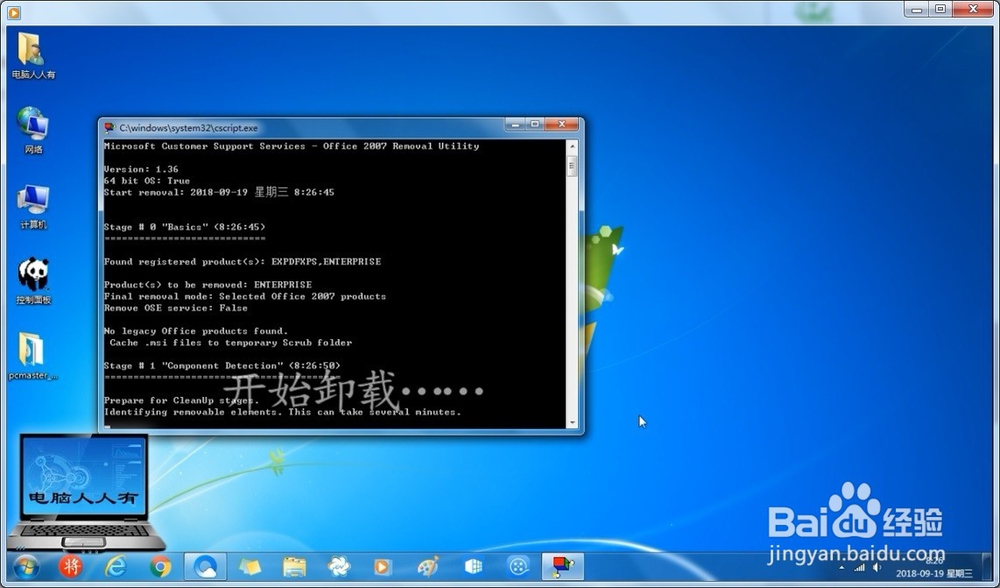Click console scrollbar down arrow
Image resolution: width=1000 pixels, height=588 pixels.
(572, 423)
